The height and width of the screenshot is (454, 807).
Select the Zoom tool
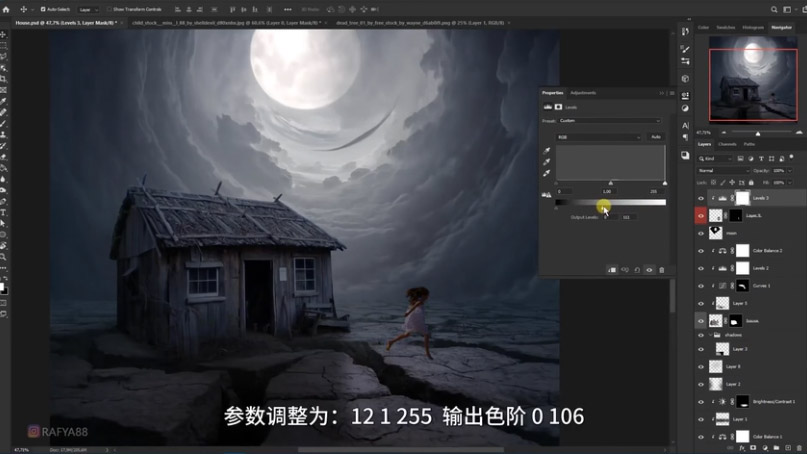(4, 257)
